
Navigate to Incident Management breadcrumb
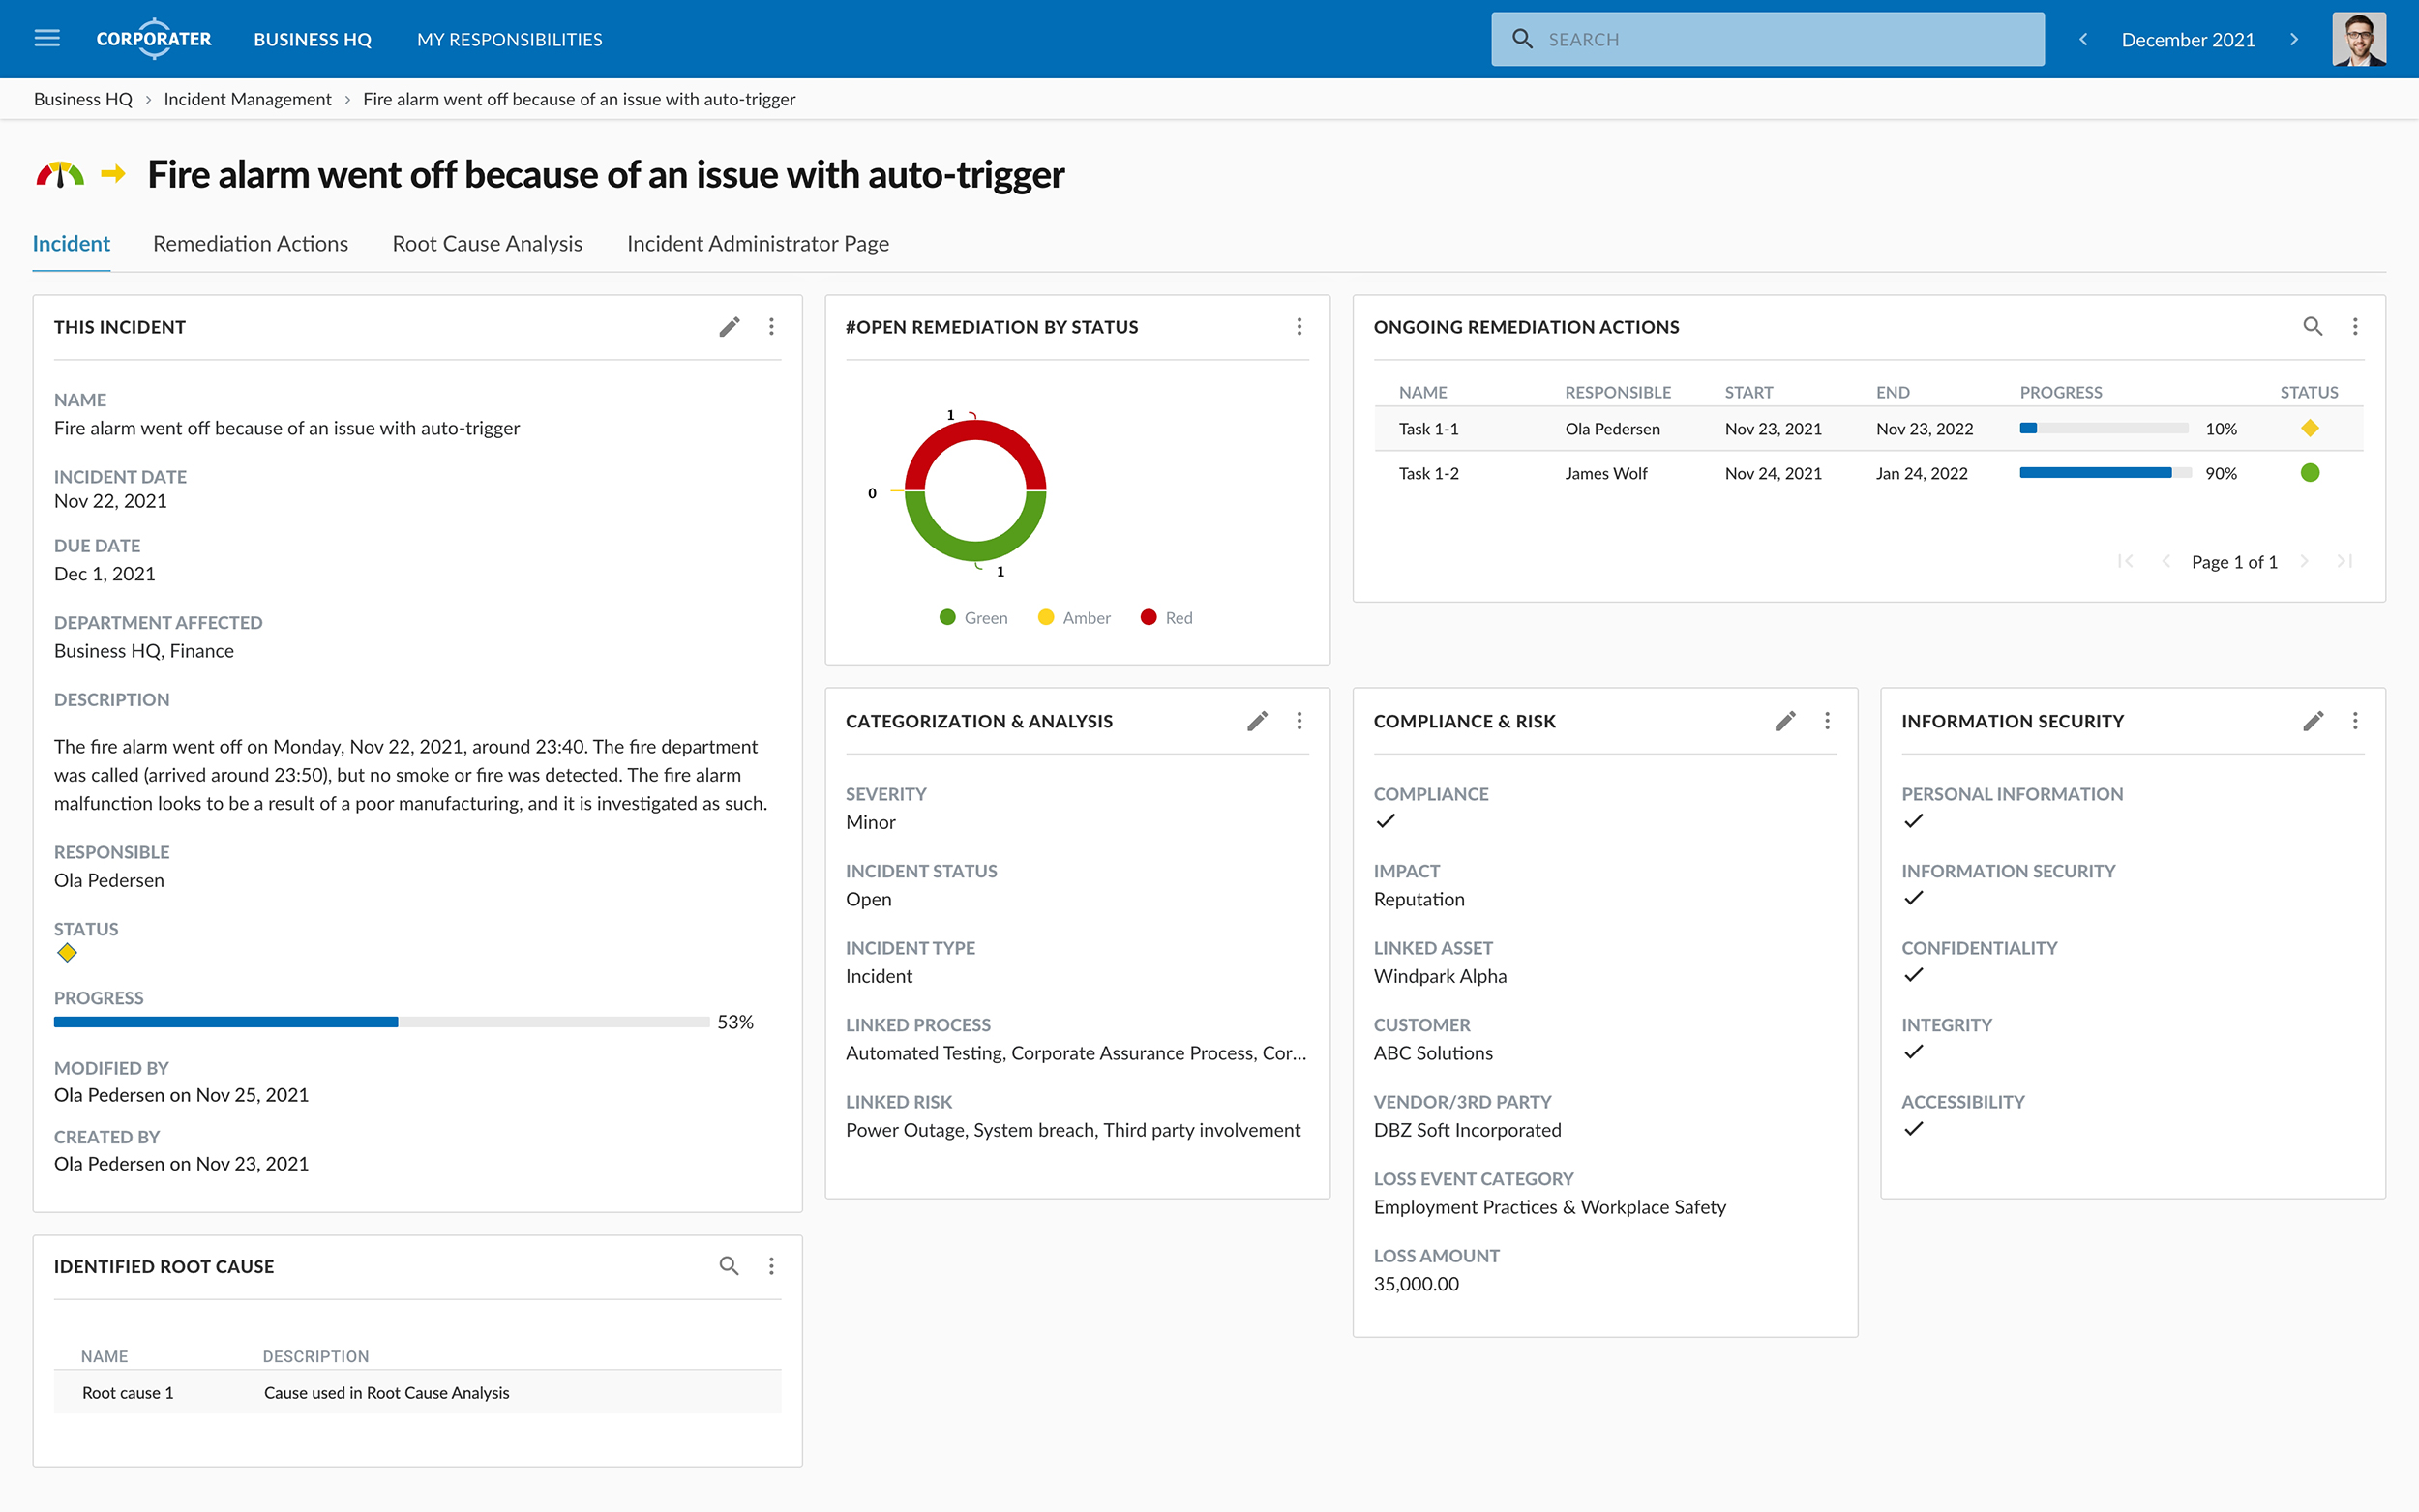[x=247, y=99]
